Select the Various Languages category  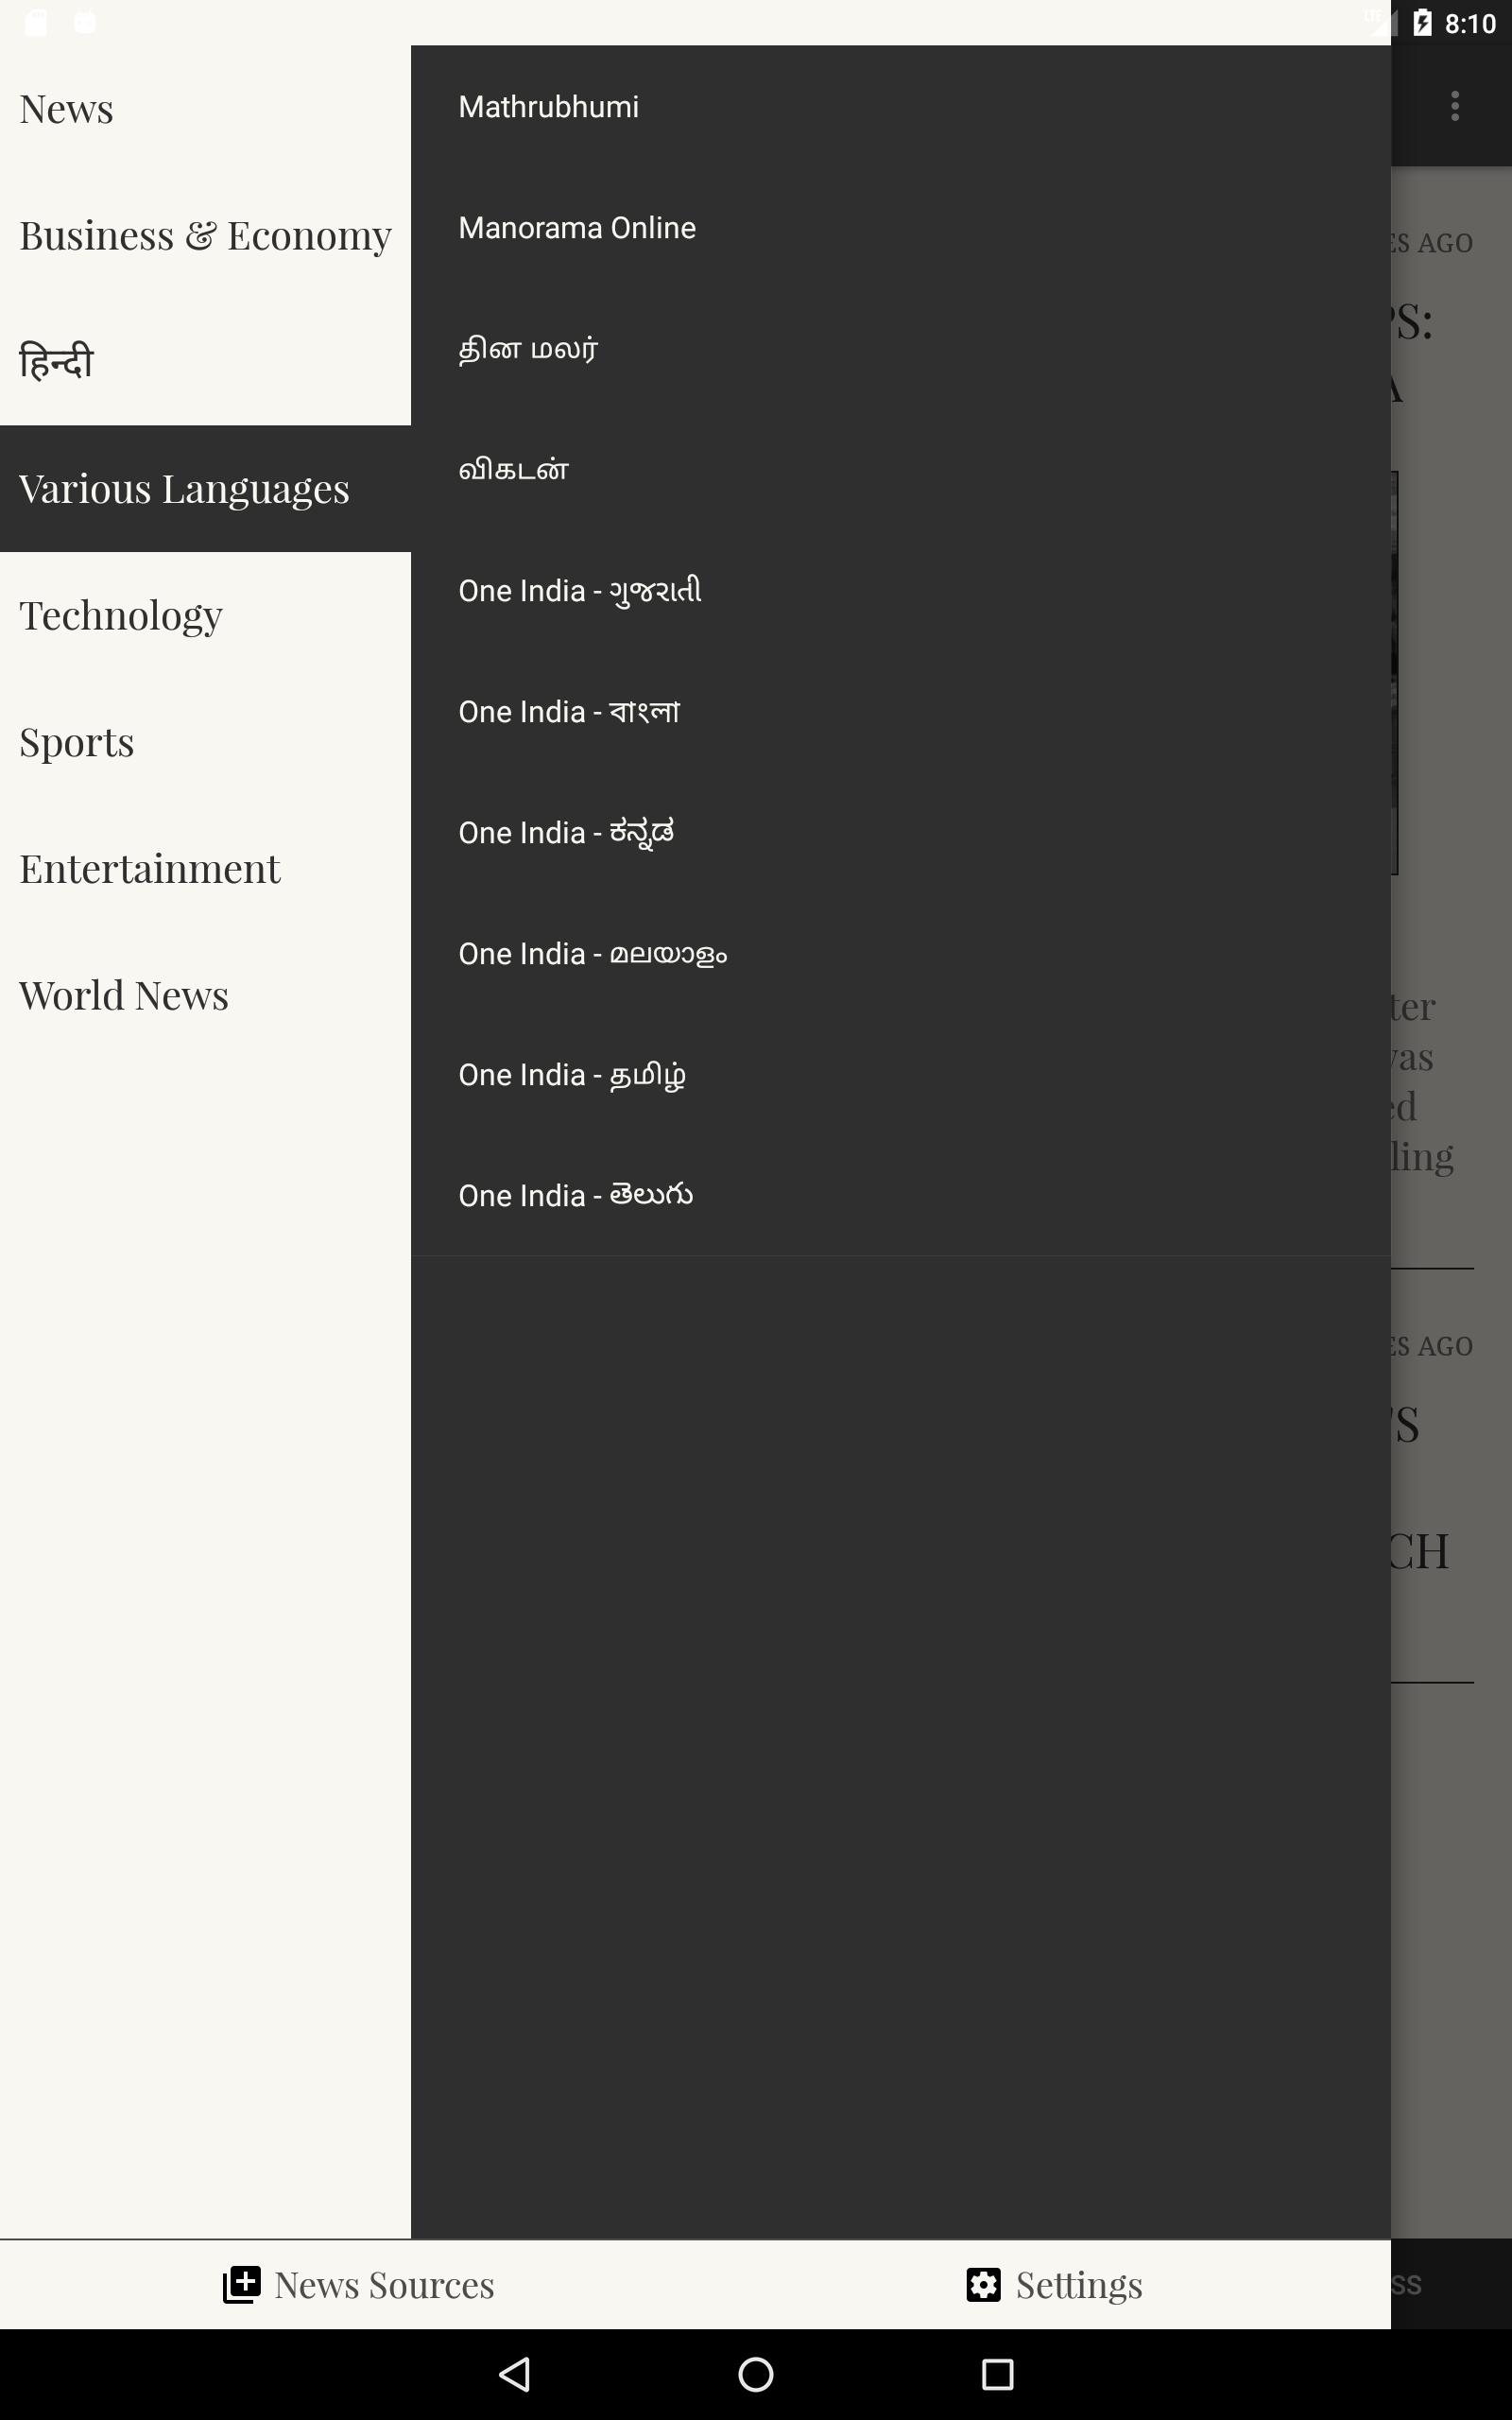coord(205,489)
